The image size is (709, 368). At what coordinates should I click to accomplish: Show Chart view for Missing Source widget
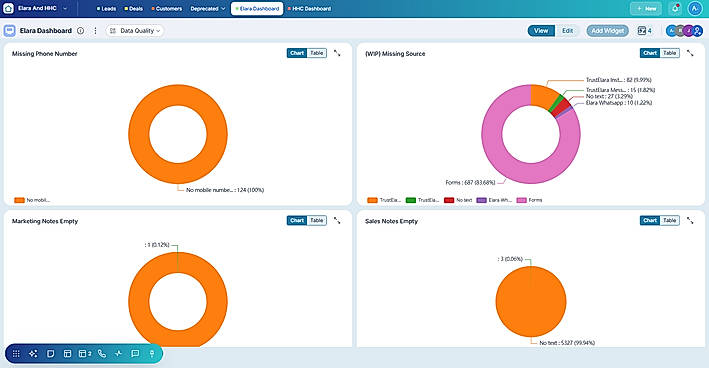[650, 53]
